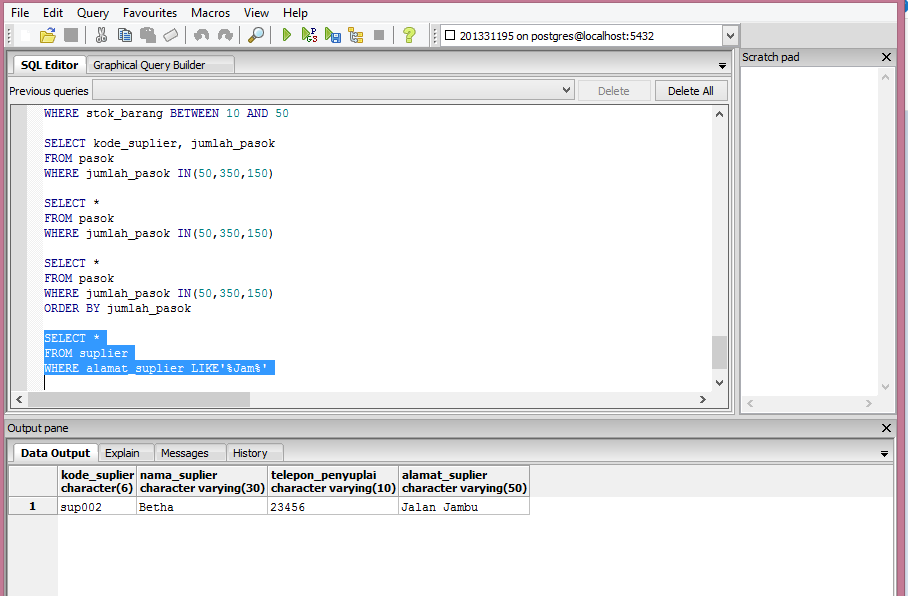The width and height of the screenshot is (908, 596).
Task: Open the database connection dropdown
Action: pyautogui.click(x=729, y=33)
